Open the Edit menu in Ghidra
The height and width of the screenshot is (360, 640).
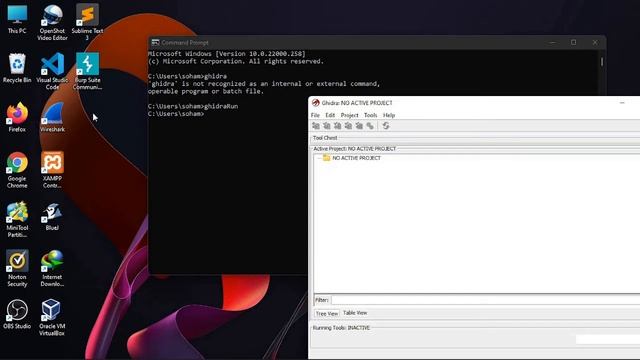[330, 115]
